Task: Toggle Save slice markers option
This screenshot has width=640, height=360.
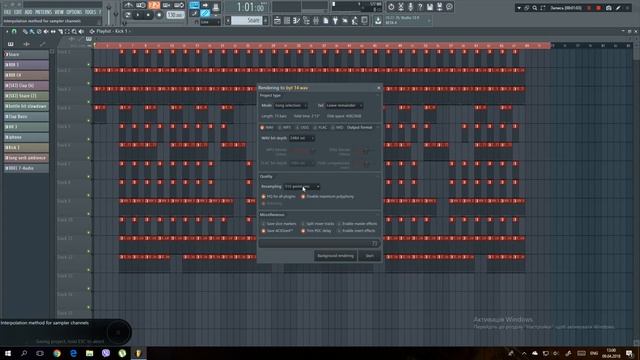Action: (x=279, y=224)
